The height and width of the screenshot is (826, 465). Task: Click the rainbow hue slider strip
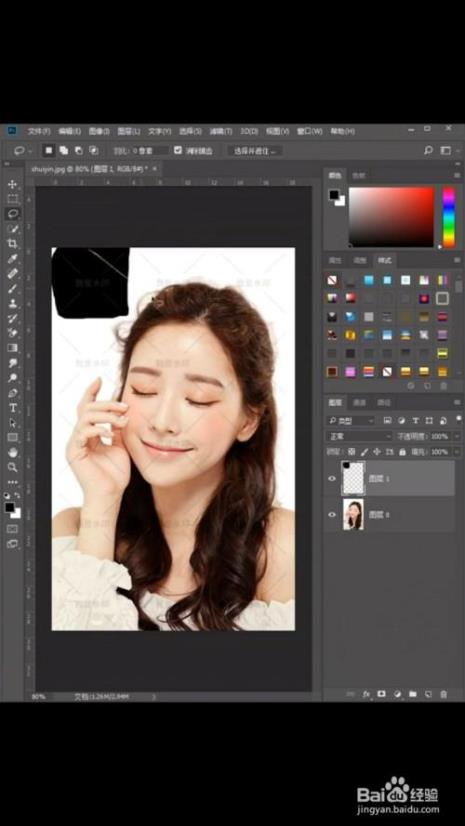[x=448, y=217]
